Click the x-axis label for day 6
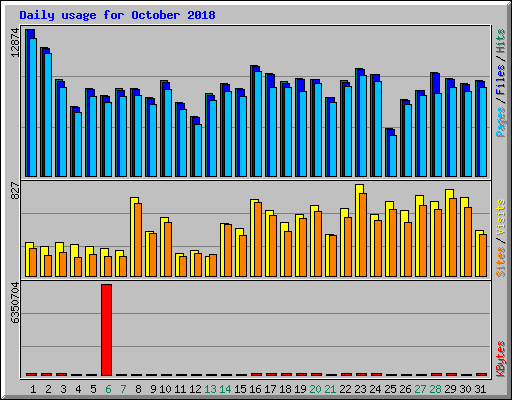 108,389
